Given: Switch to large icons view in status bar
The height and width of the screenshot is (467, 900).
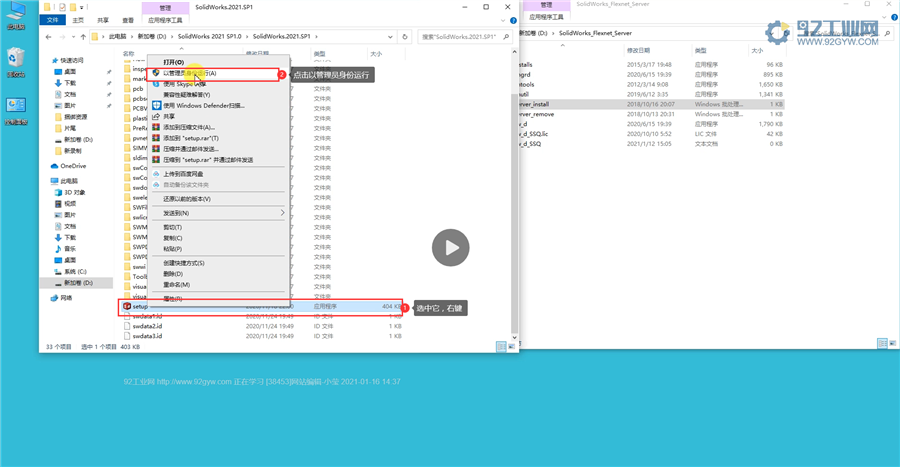Looking at the screenshot, I should click(x=511, y=347).
